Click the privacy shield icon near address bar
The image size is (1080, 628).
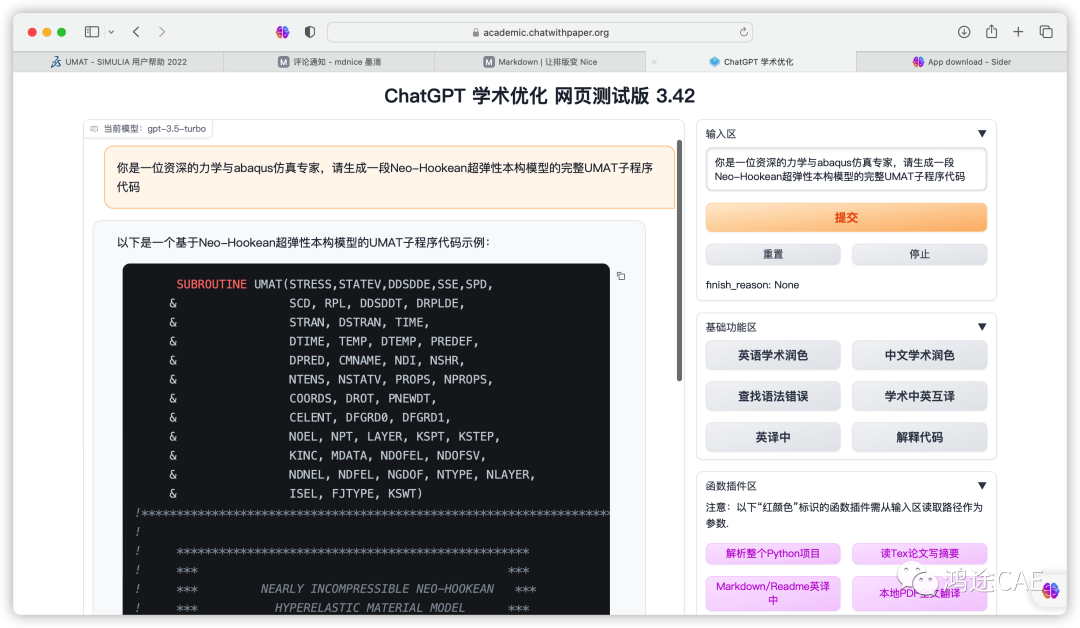[311, 31]
